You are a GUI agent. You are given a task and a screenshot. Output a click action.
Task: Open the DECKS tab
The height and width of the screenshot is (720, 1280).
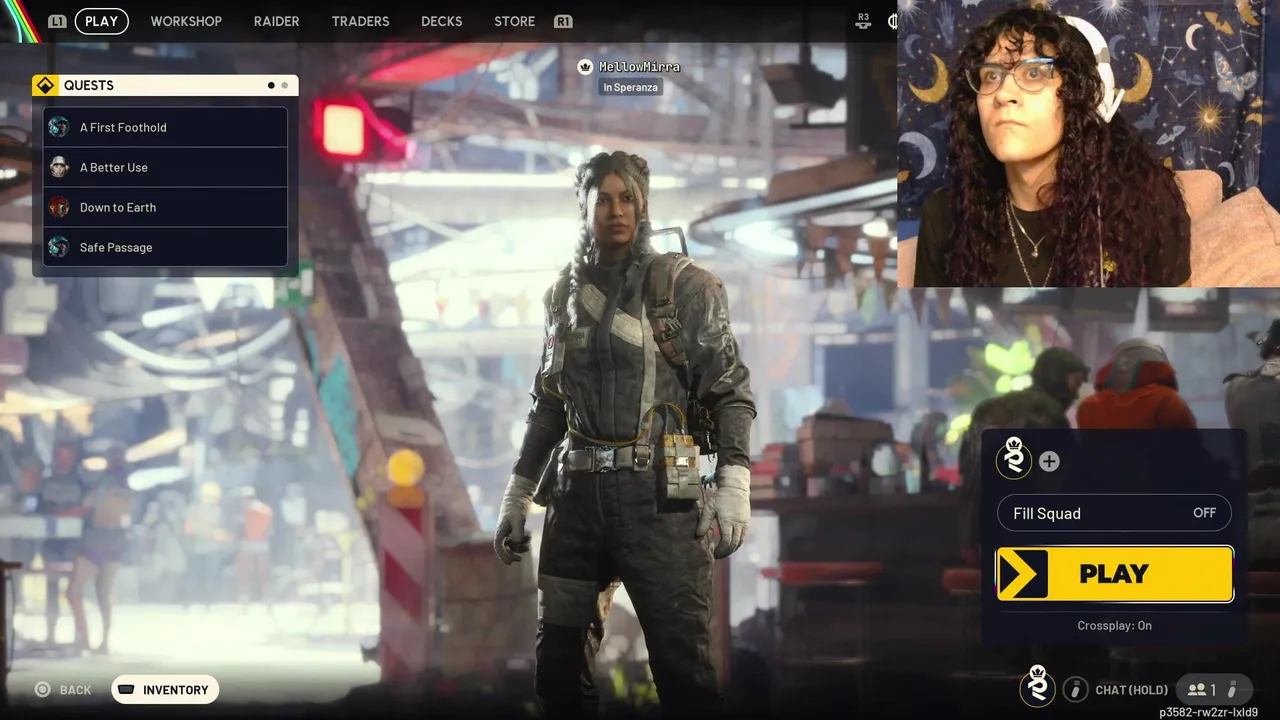click(x=442, y=21)
